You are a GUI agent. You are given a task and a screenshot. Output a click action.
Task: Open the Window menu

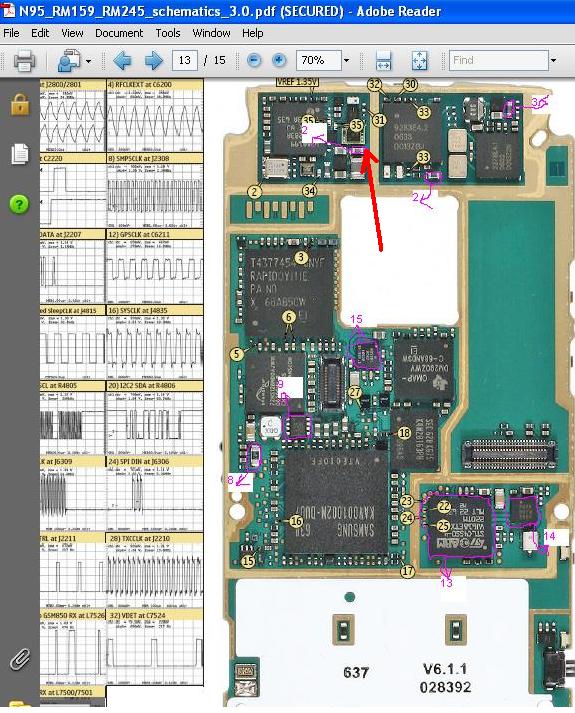pos(211,33)
